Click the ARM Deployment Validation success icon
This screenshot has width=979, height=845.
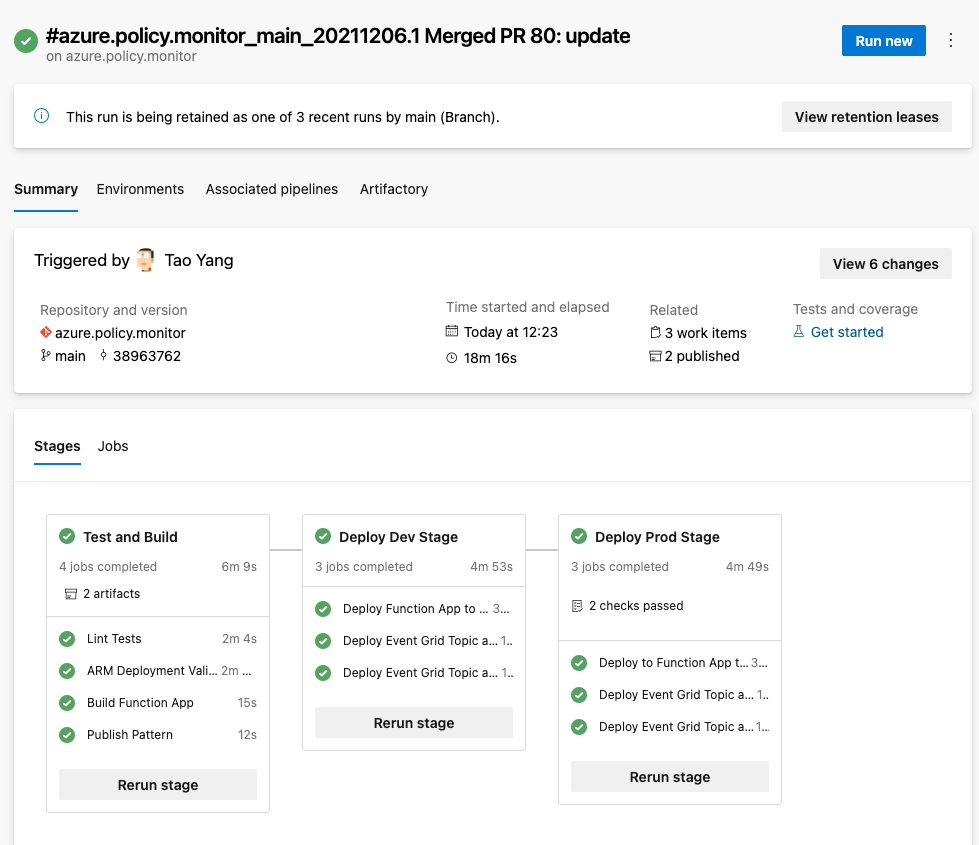(x=67, y=671)
